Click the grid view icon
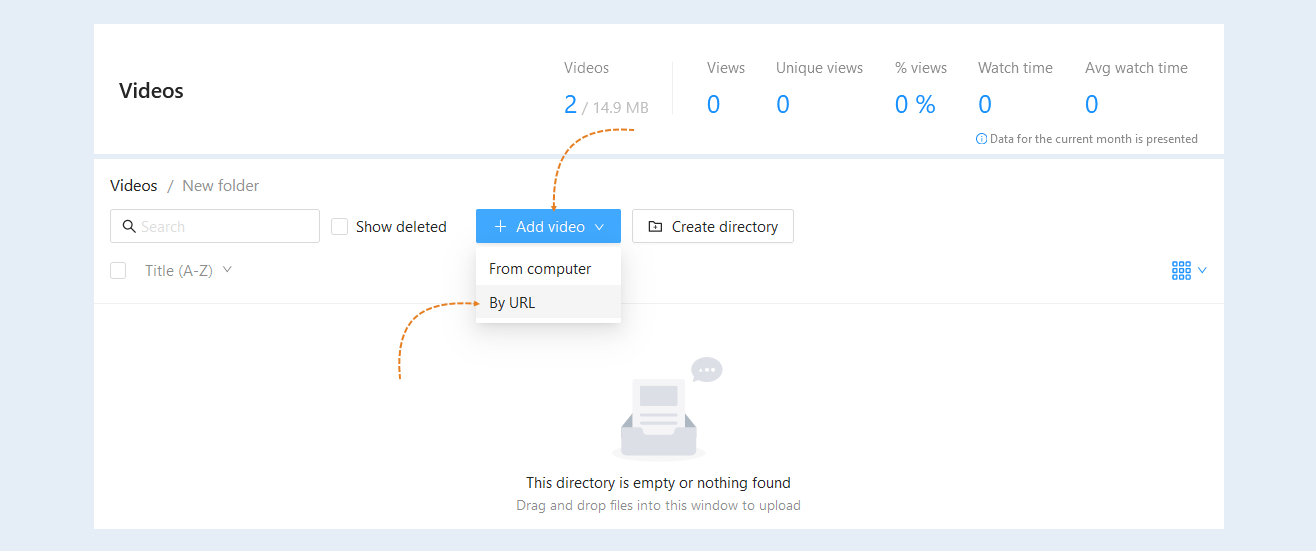Image resolution: width=1316 pixels, height=551 pixels. click(1181, 270)
